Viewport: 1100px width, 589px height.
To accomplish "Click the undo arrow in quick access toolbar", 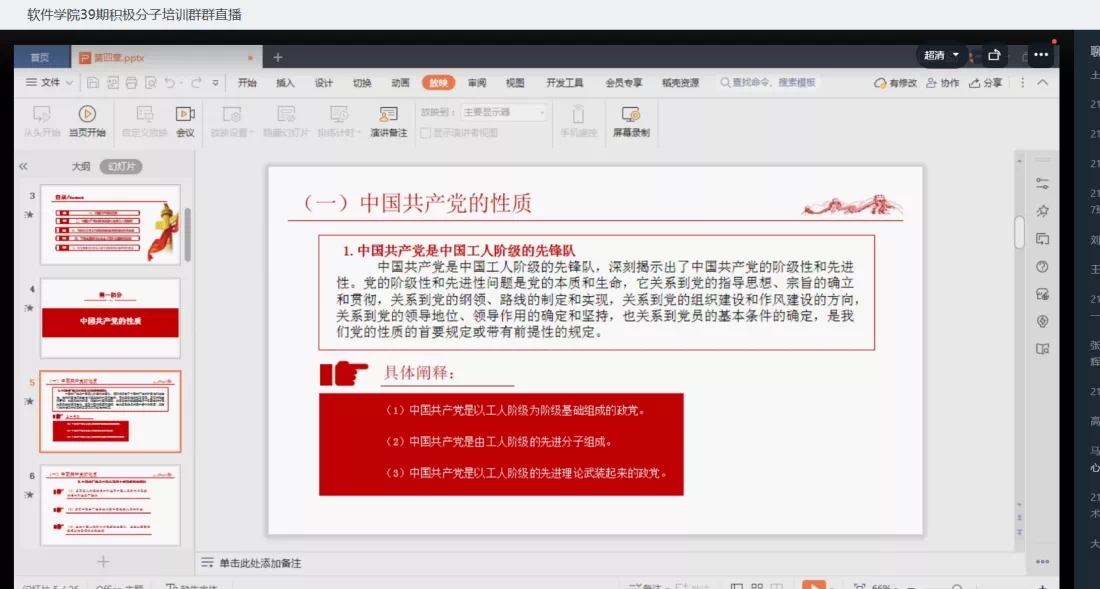I will click(x=169, y=83).
